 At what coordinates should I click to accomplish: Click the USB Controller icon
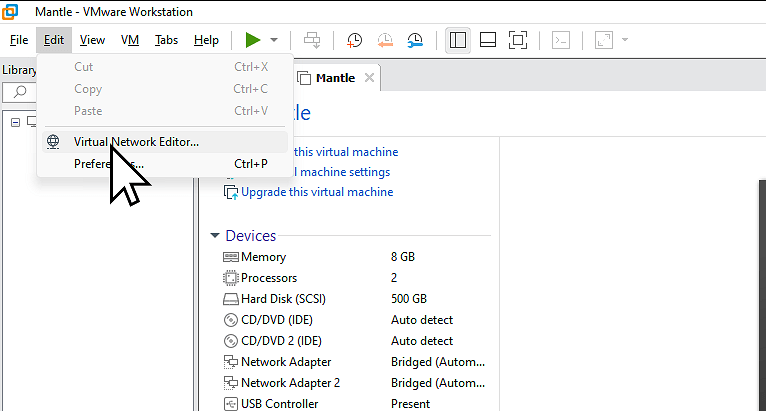coord(231,404)
